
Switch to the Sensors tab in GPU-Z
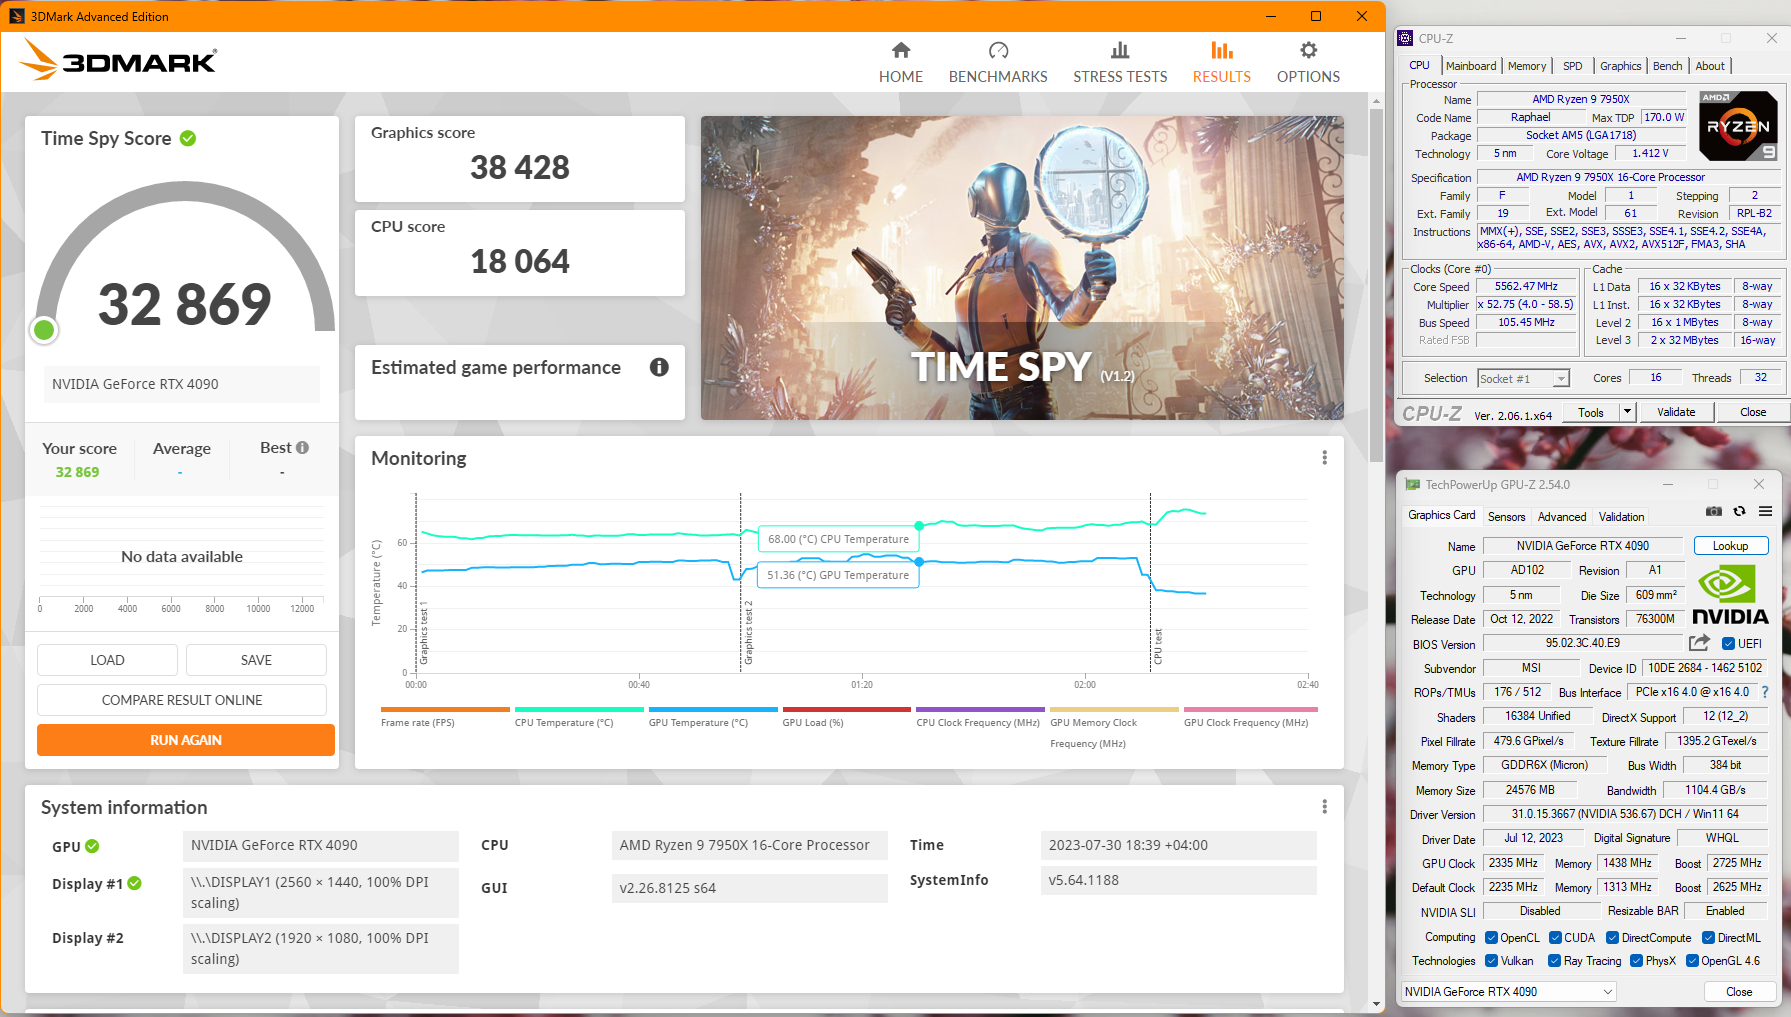point(1506,517)
